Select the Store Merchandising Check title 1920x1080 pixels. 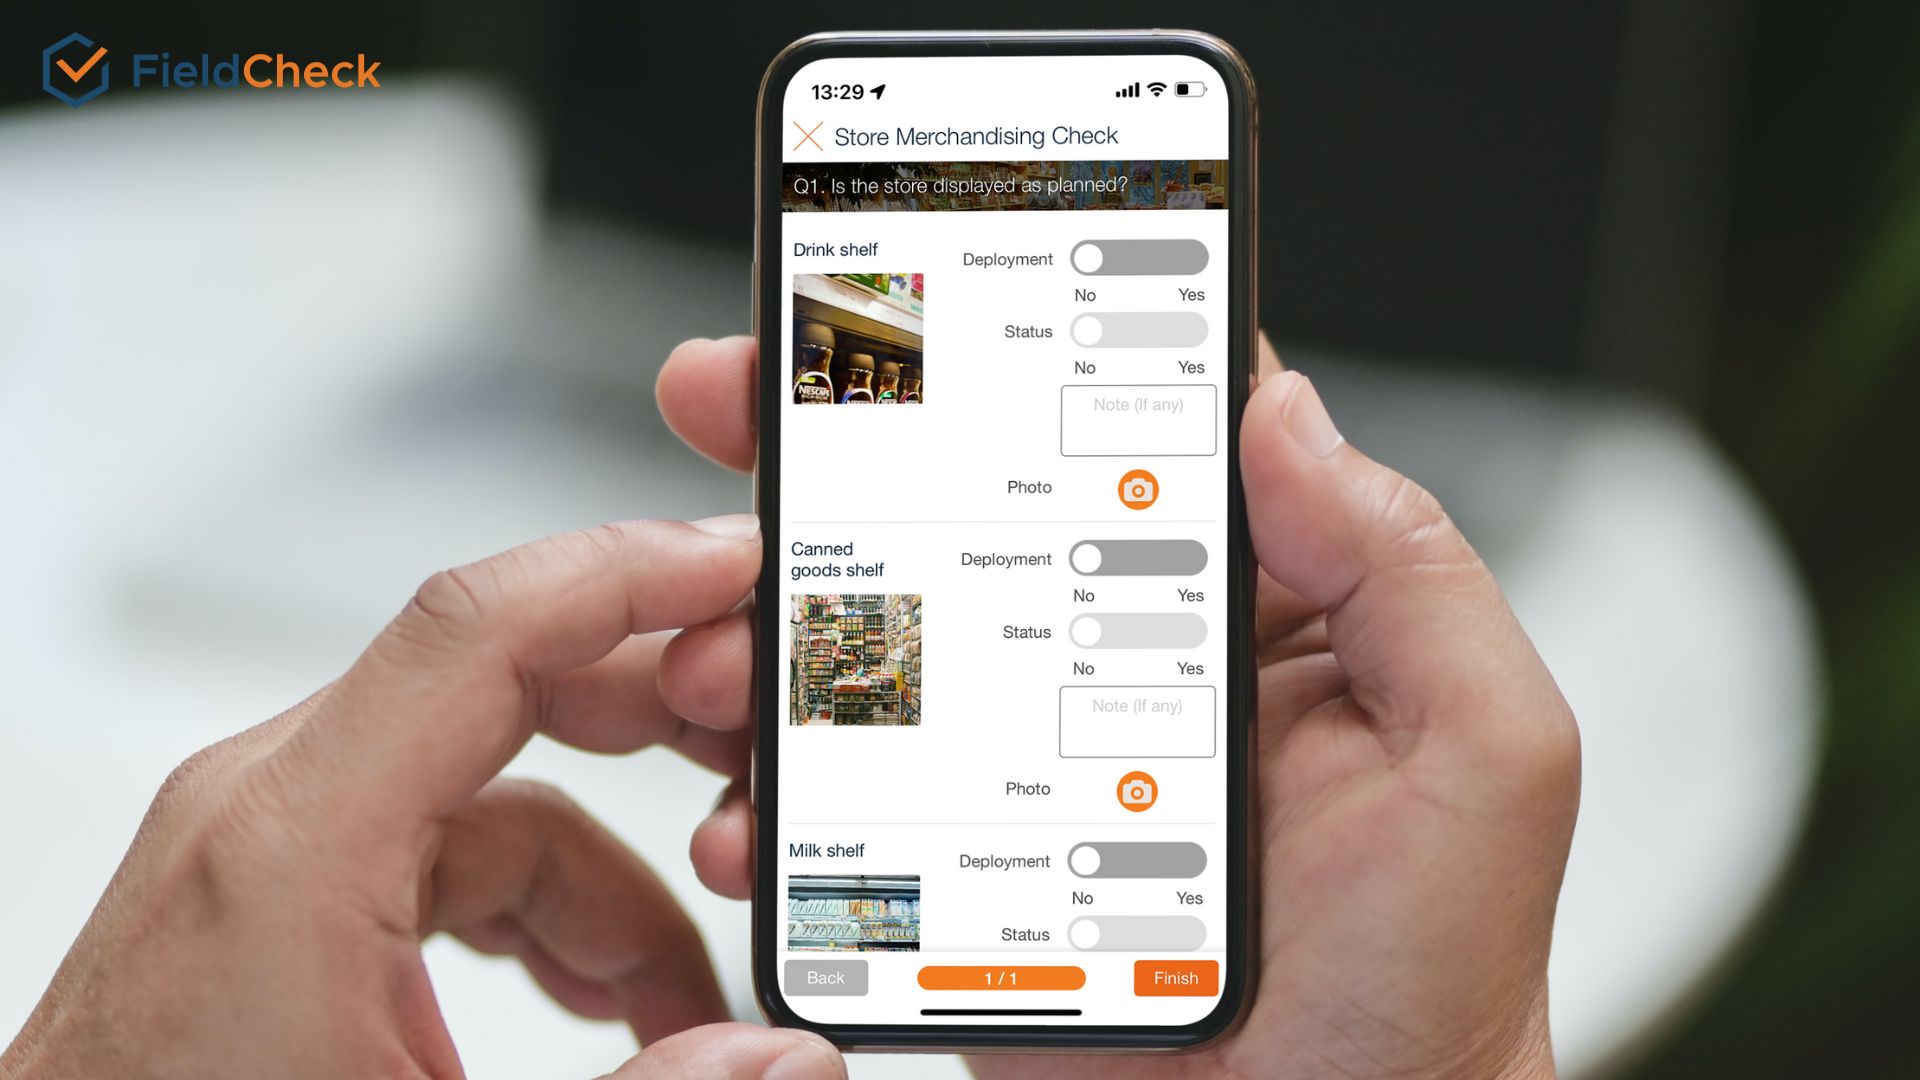[996, 136]
